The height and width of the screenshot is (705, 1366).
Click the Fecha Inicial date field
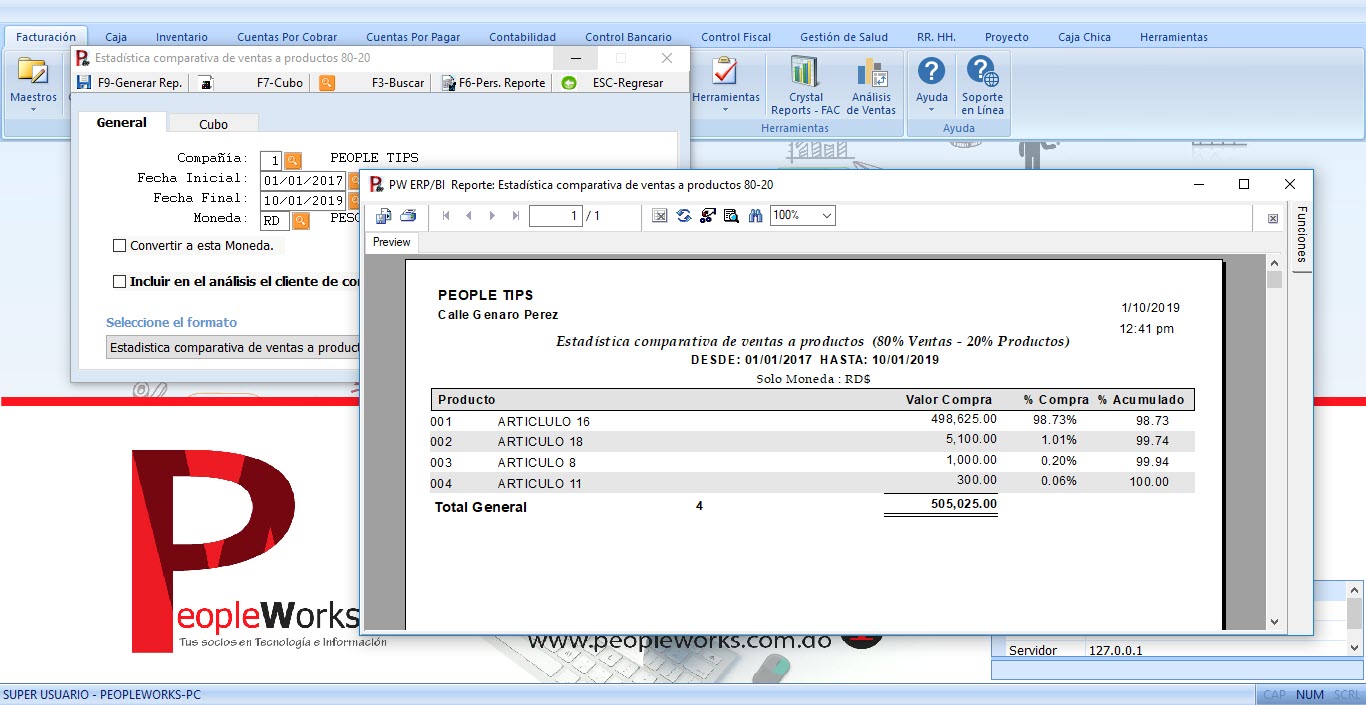(303, 181)
